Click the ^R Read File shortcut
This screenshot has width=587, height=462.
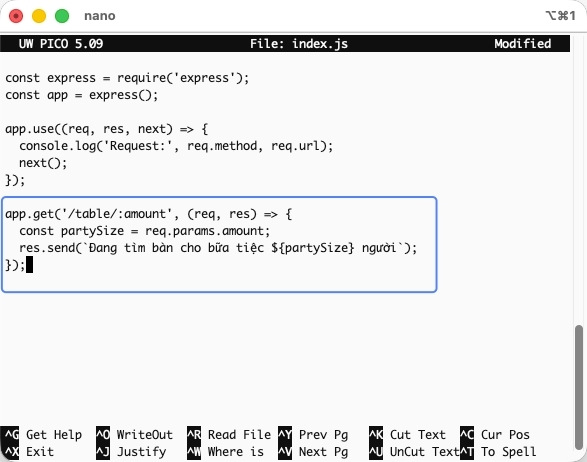(229, 435)
